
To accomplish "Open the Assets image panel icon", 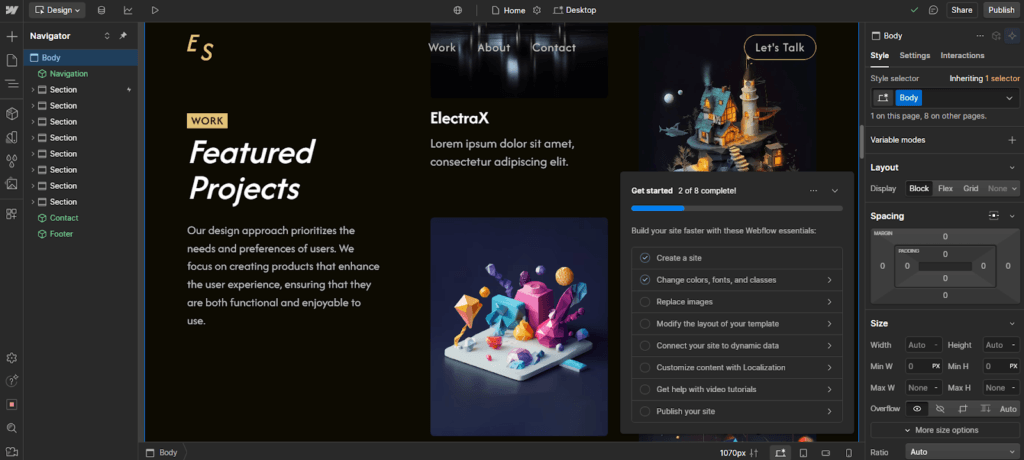I will [x=12, y=183].
